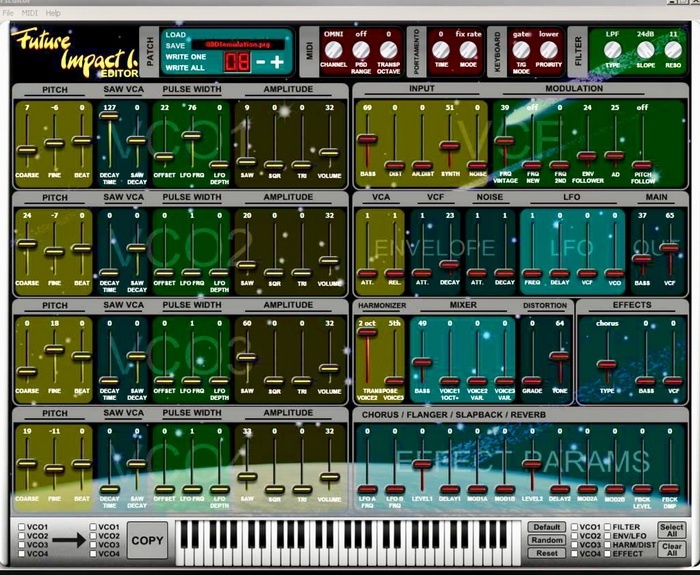Check destination VCO4 box beside COPY button
Viewport: 700px width, 575px height.
coord(93,554)
